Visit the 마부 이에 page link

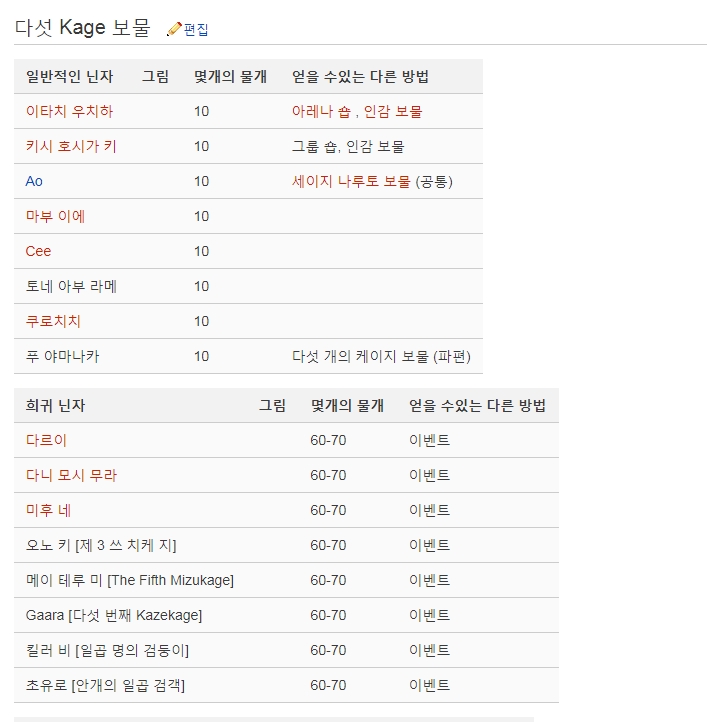pos(55,216)
